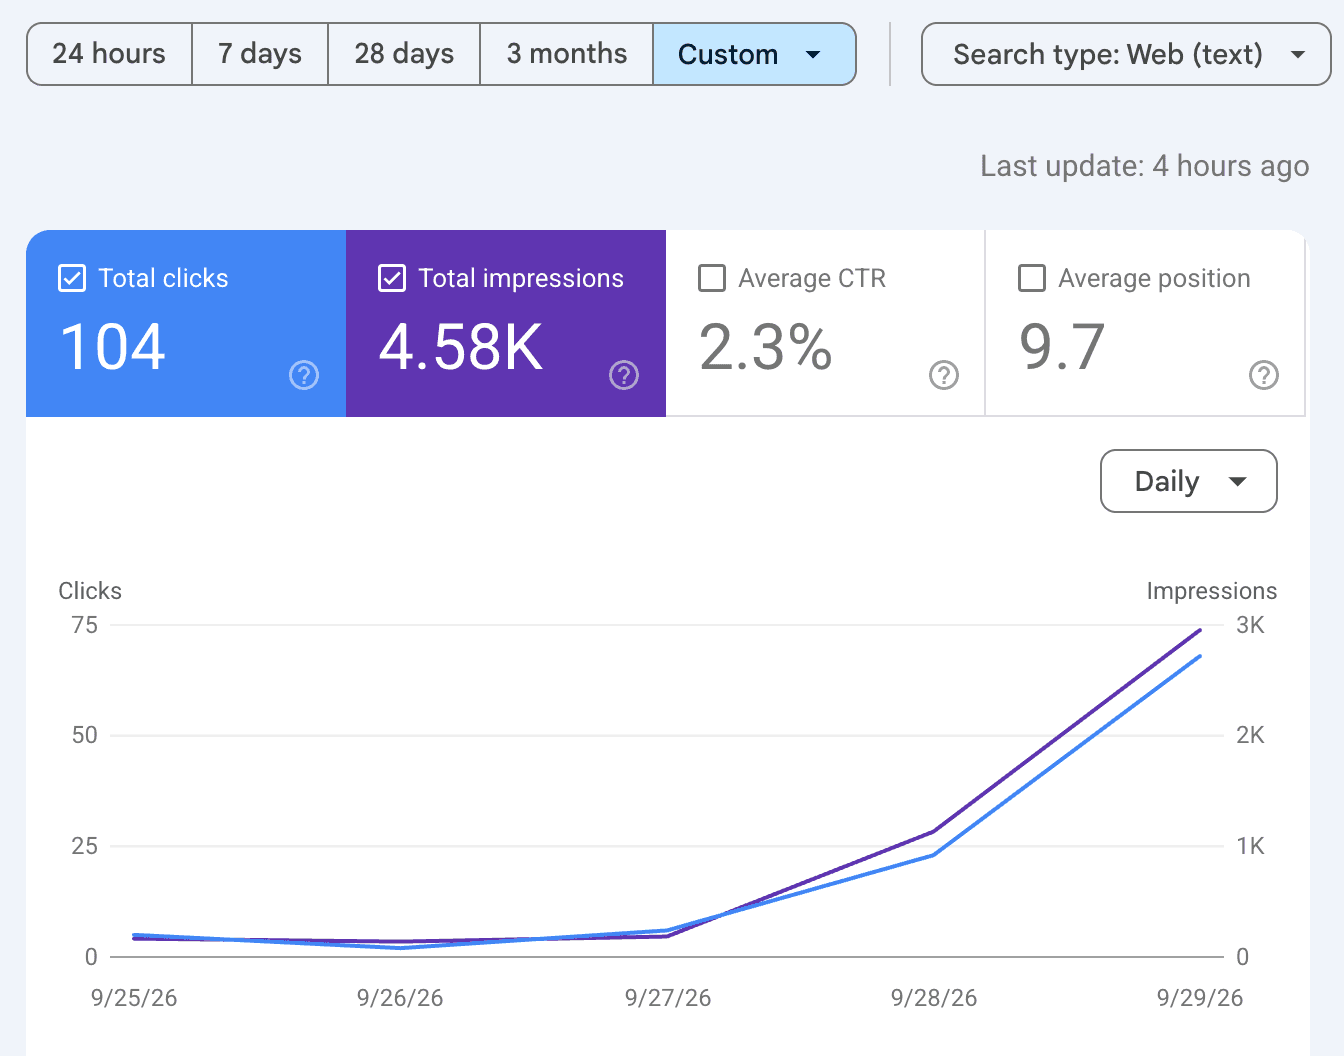Click the Impressions axis title
1344x1056 pixels.
(1212, 591)
